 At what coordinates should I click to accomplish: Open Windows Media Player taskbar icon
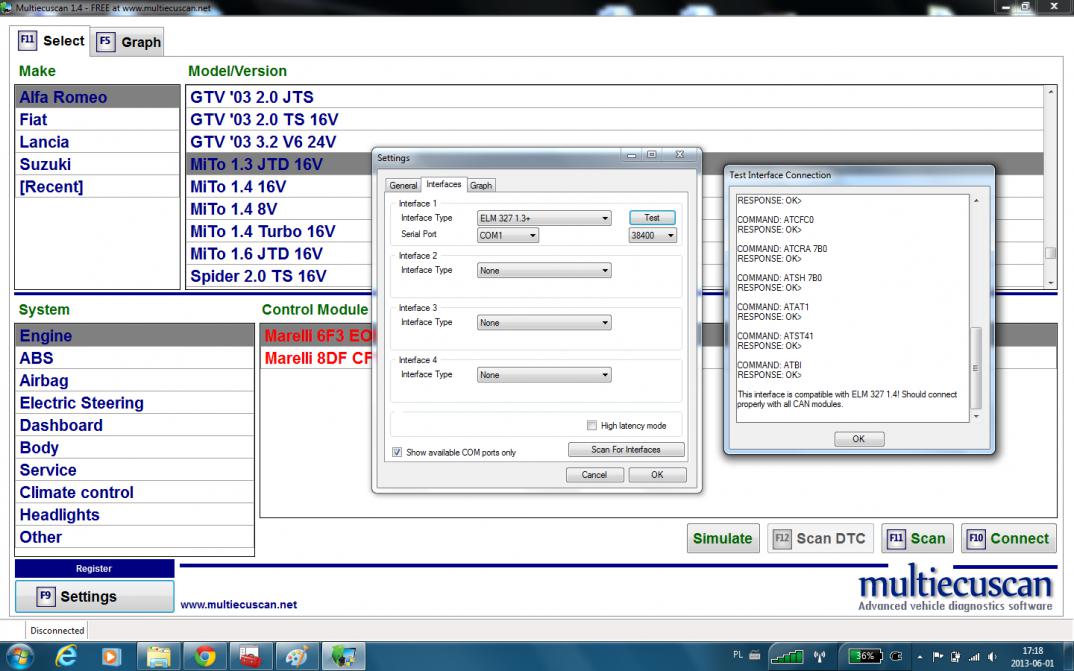(x=111, y=657)
